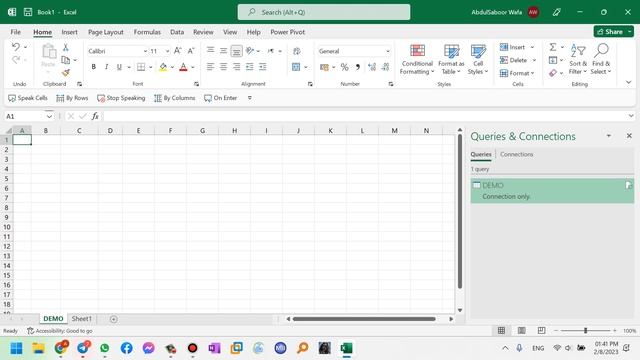The height and width of the screenshot is (360, 640).
Task: Expand the formula bar chevron
Action: point(631,116)
